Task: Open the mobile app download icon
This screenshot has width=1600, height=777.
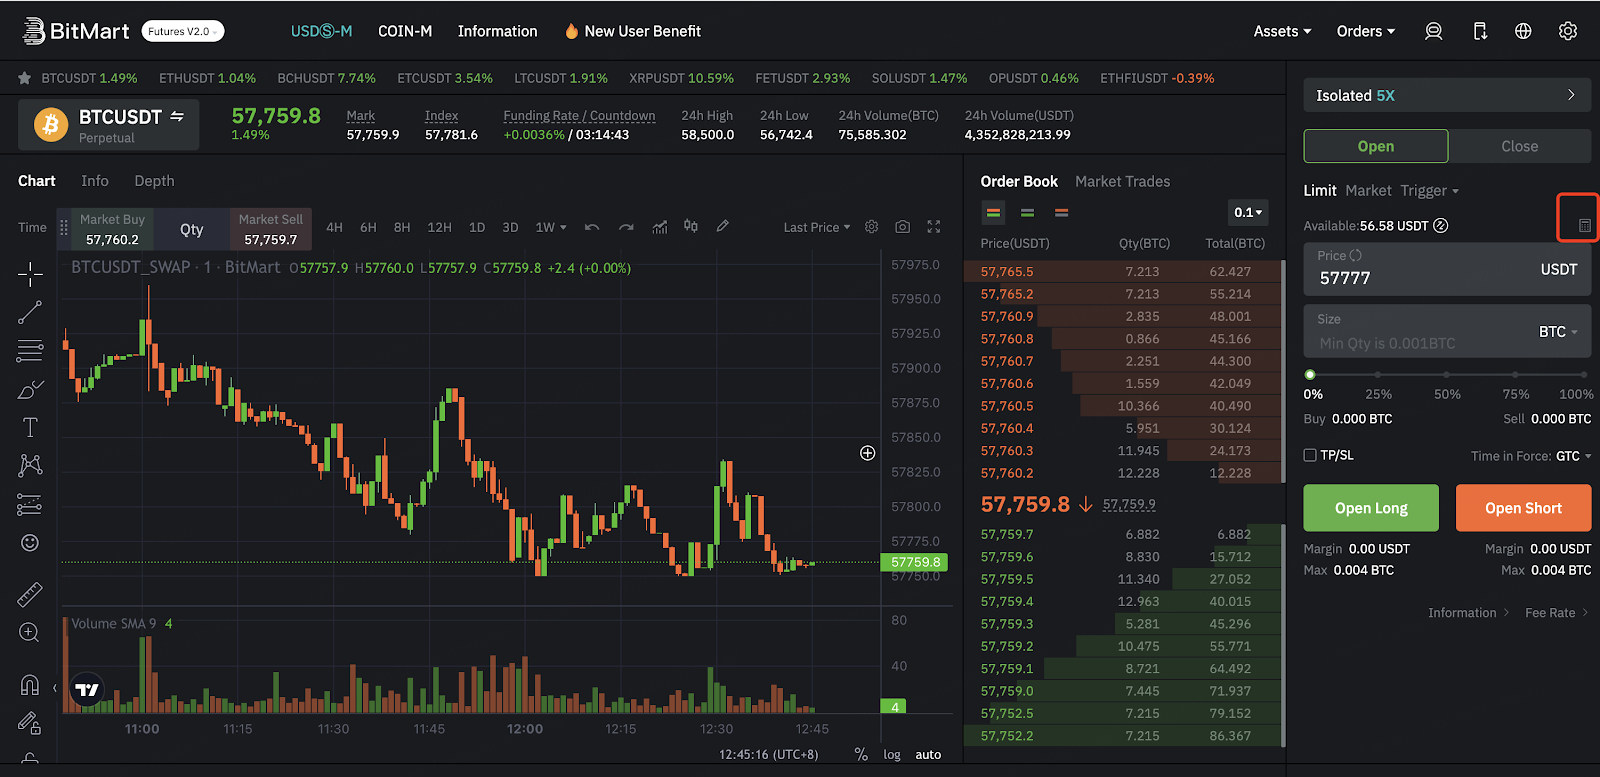Action: (1480, 31)
